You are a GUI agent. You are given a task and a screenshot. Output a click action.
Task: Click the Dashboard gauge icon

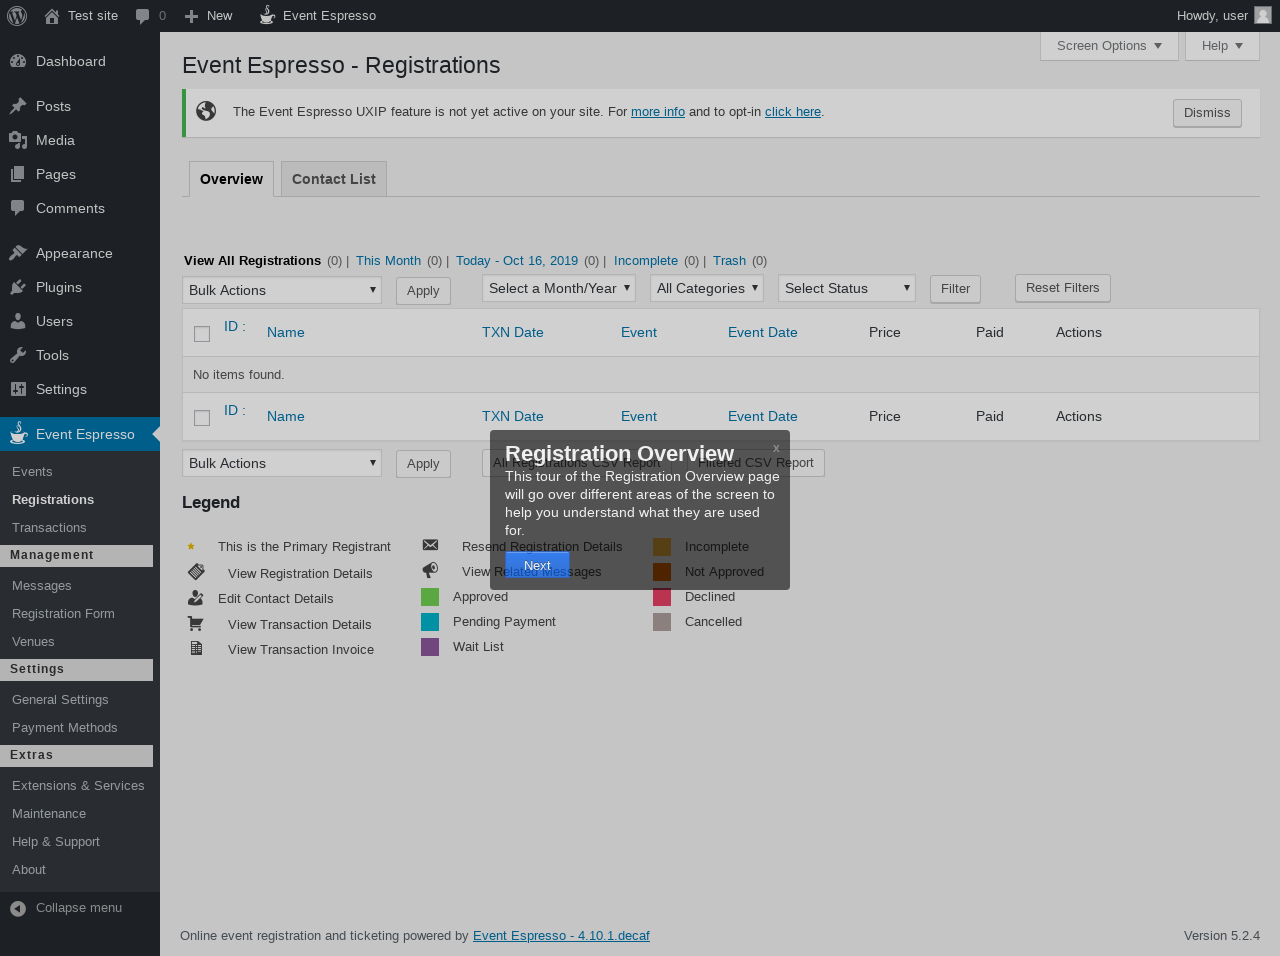[18, 61]
